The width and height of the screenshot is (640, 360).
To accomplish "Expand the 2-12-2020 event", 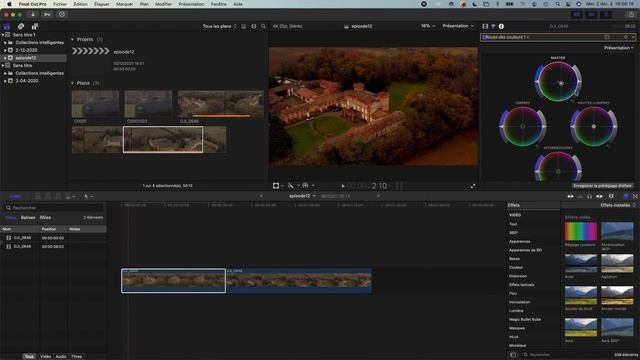I will point(5,50).
